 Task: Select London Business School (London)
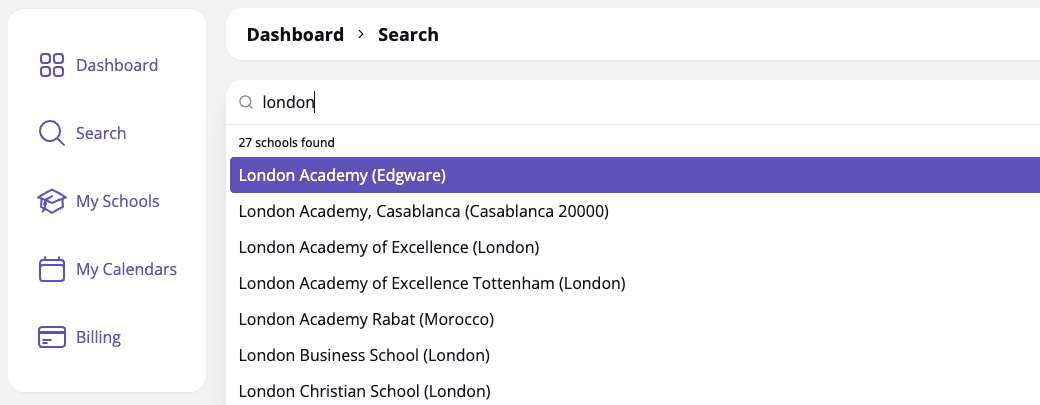pyautogui.click(x=364, y=355)
